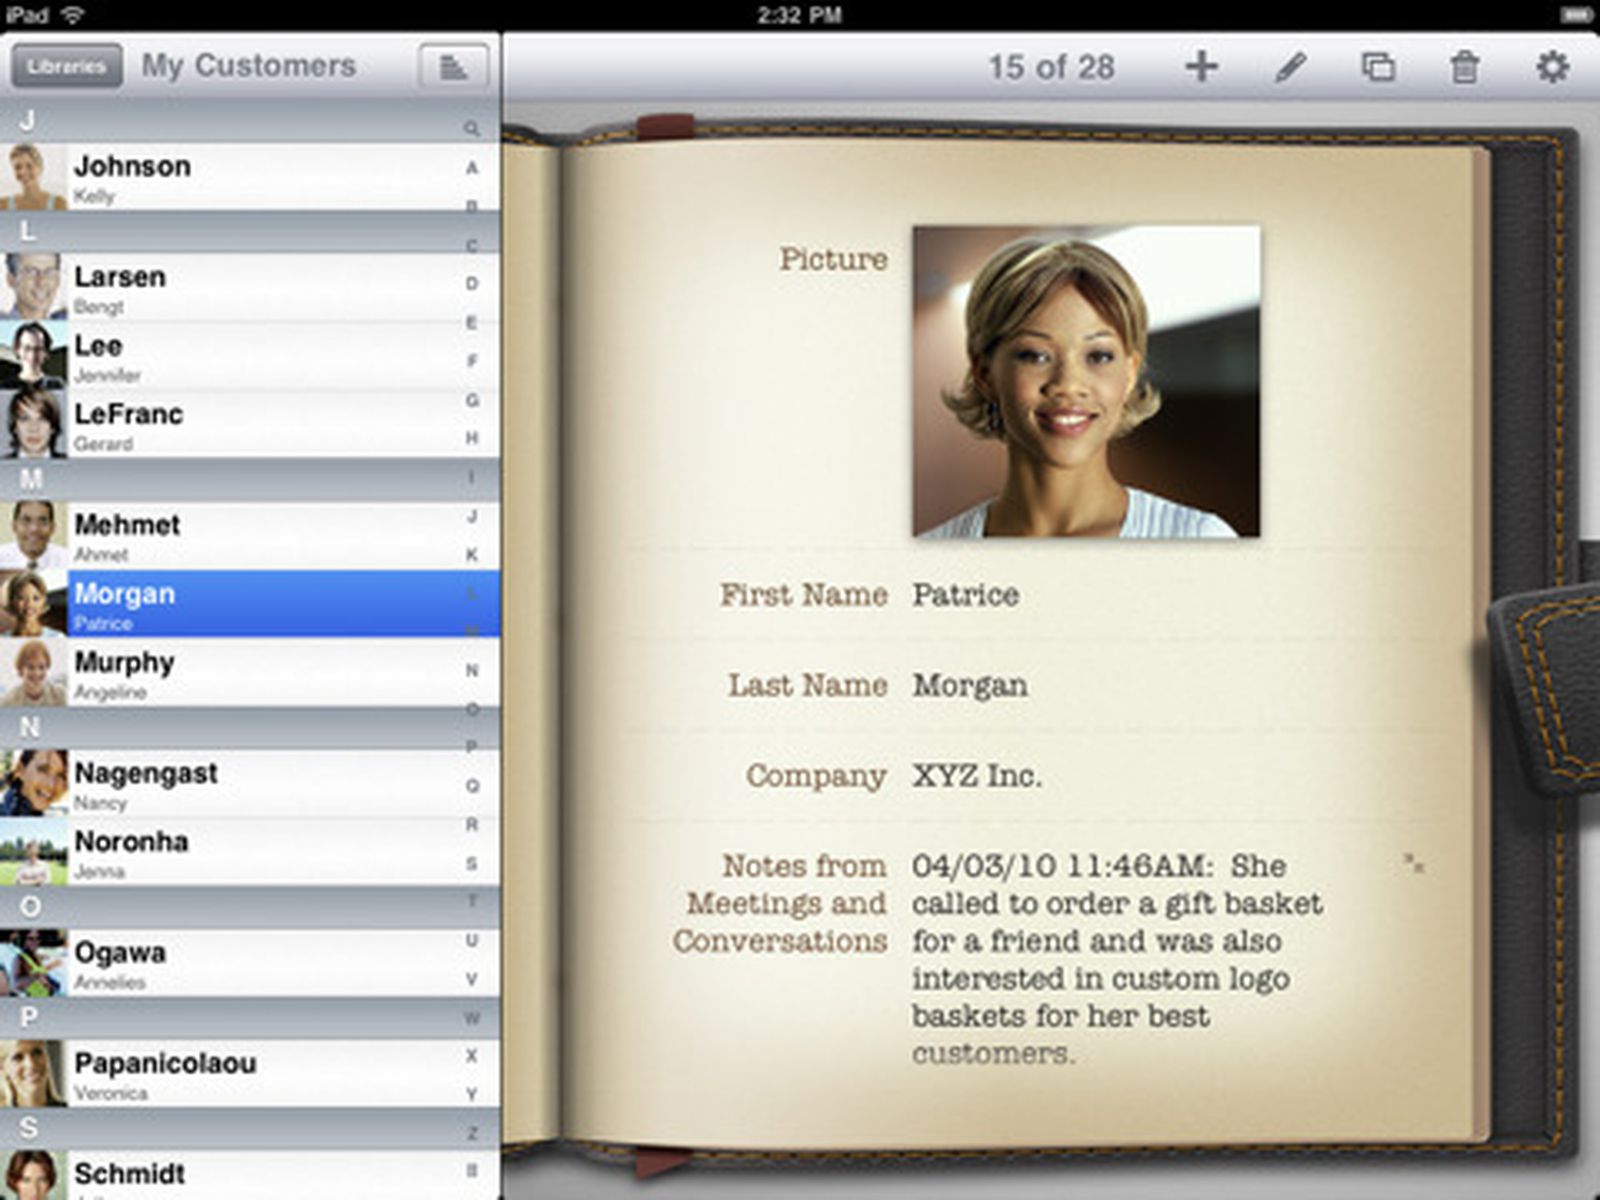Tap the search magnifier atop the alphabet index
Image resolution: width=1600 pixels, height=1200 pixels.
[474, 128]
